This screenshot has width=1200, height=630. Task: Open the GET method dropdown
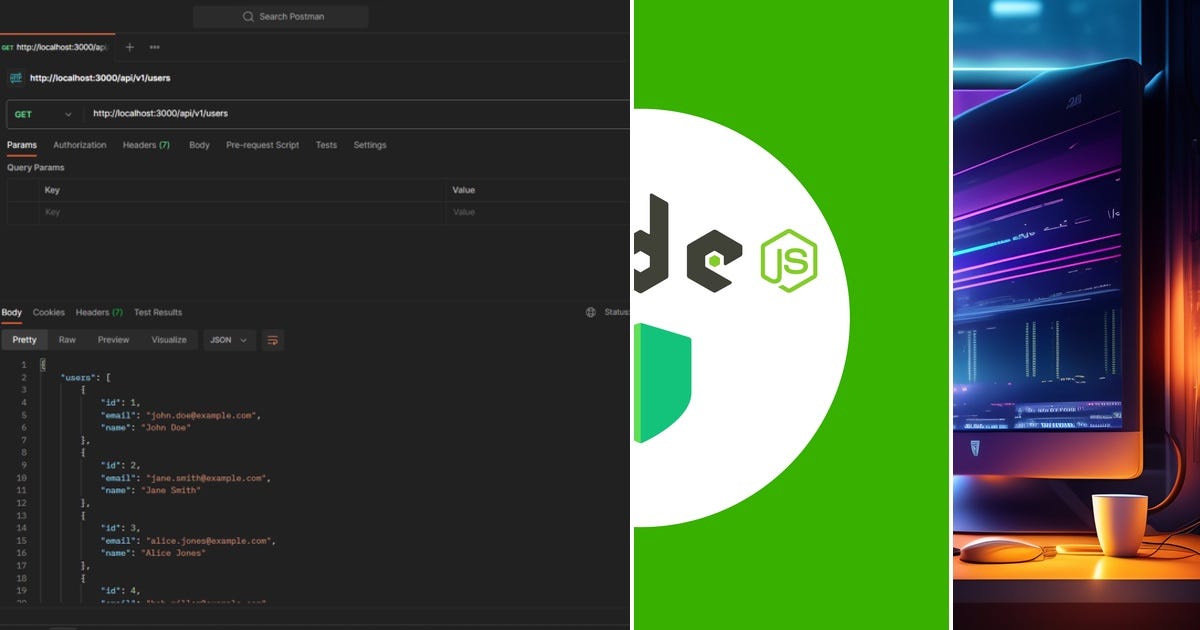click(44, 114)
